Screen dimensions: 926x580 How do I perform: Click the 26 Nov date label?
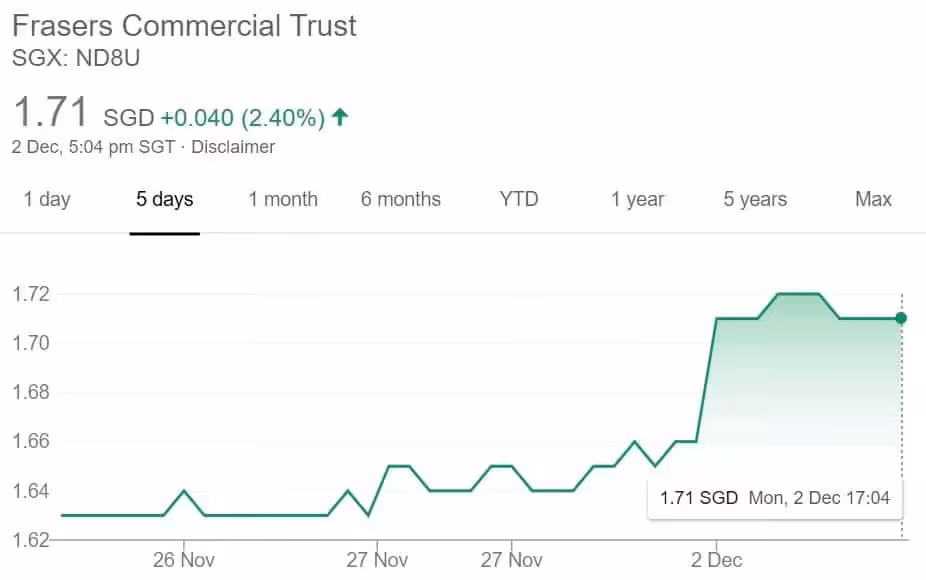point(184,560)
